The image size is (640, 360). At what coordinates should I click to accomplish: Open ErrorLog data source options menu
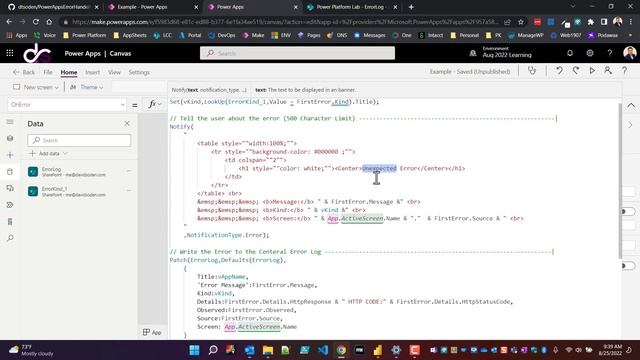click(129, 171)
